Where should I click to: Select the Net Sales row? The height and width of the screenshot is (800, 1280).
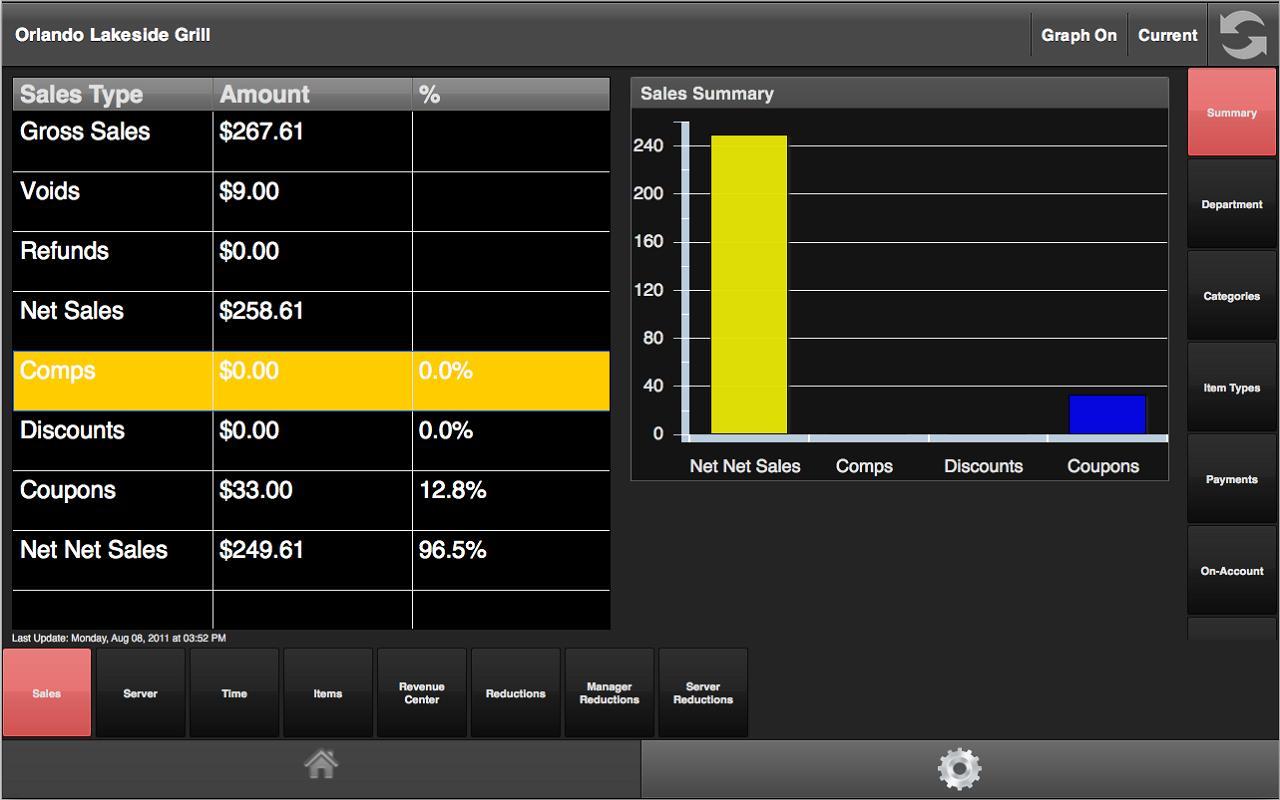[311, 321]
